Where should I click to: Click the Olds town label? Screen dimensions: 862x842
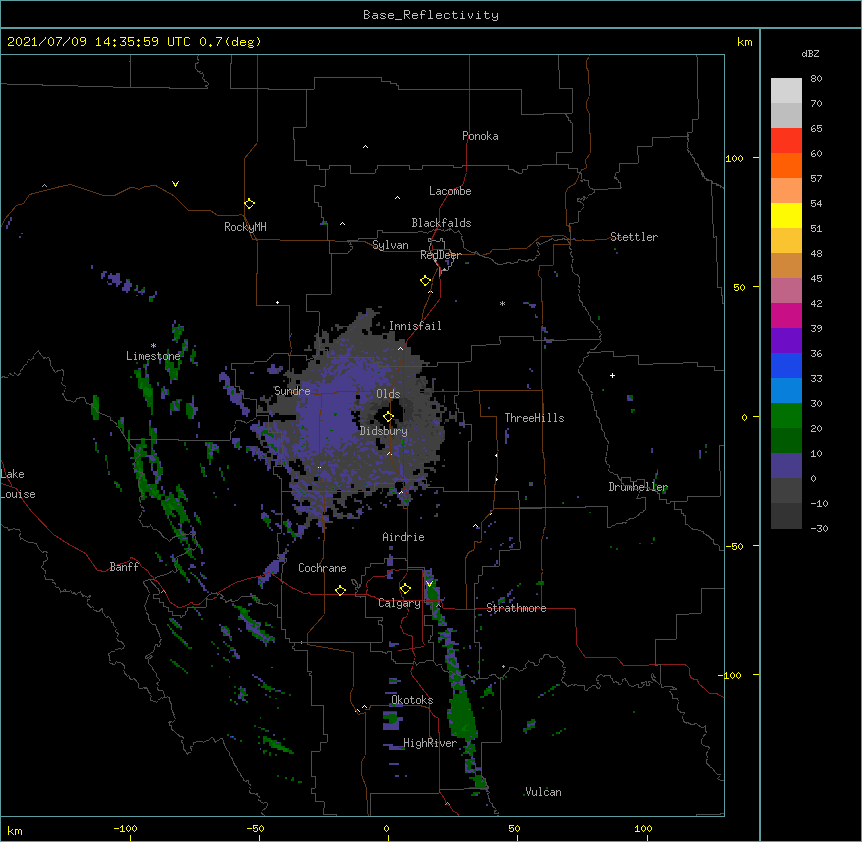[x=388, y=394]
